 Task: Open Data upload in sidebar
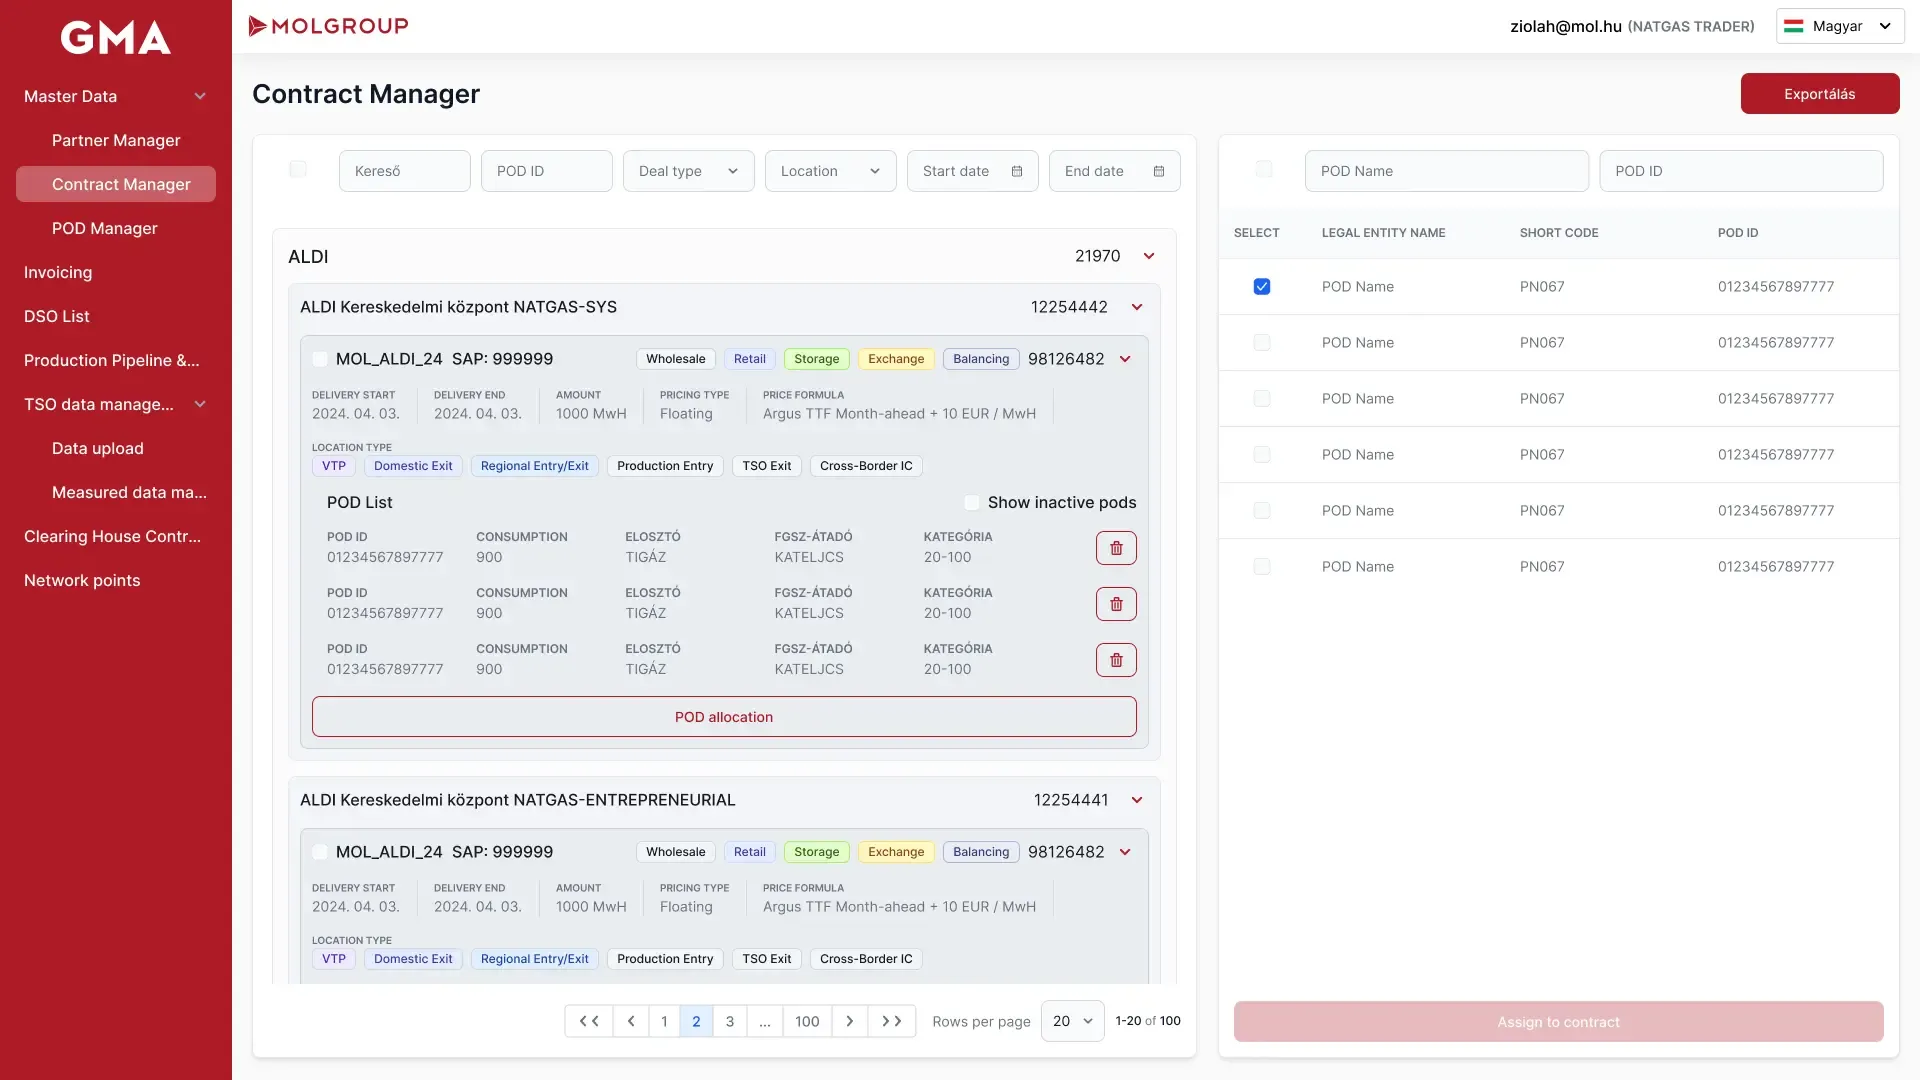[98, 448]
